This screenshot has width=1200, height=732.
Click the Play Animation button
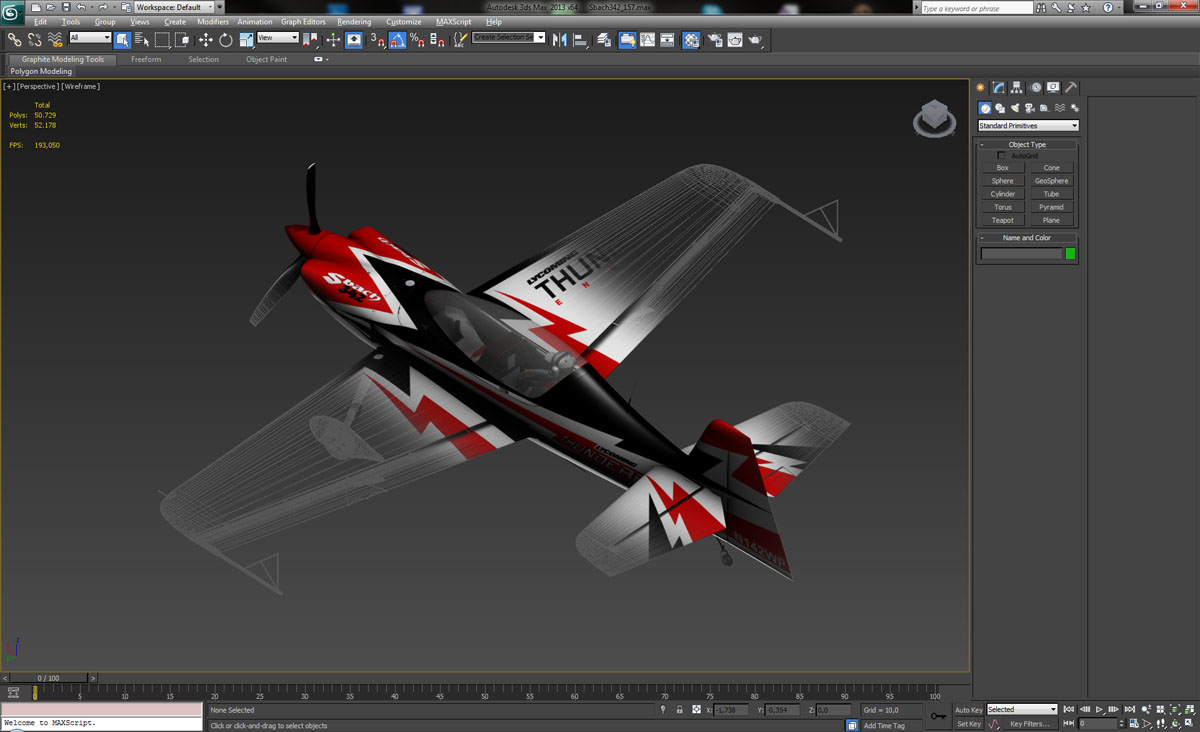click(x=1099, y=709)
